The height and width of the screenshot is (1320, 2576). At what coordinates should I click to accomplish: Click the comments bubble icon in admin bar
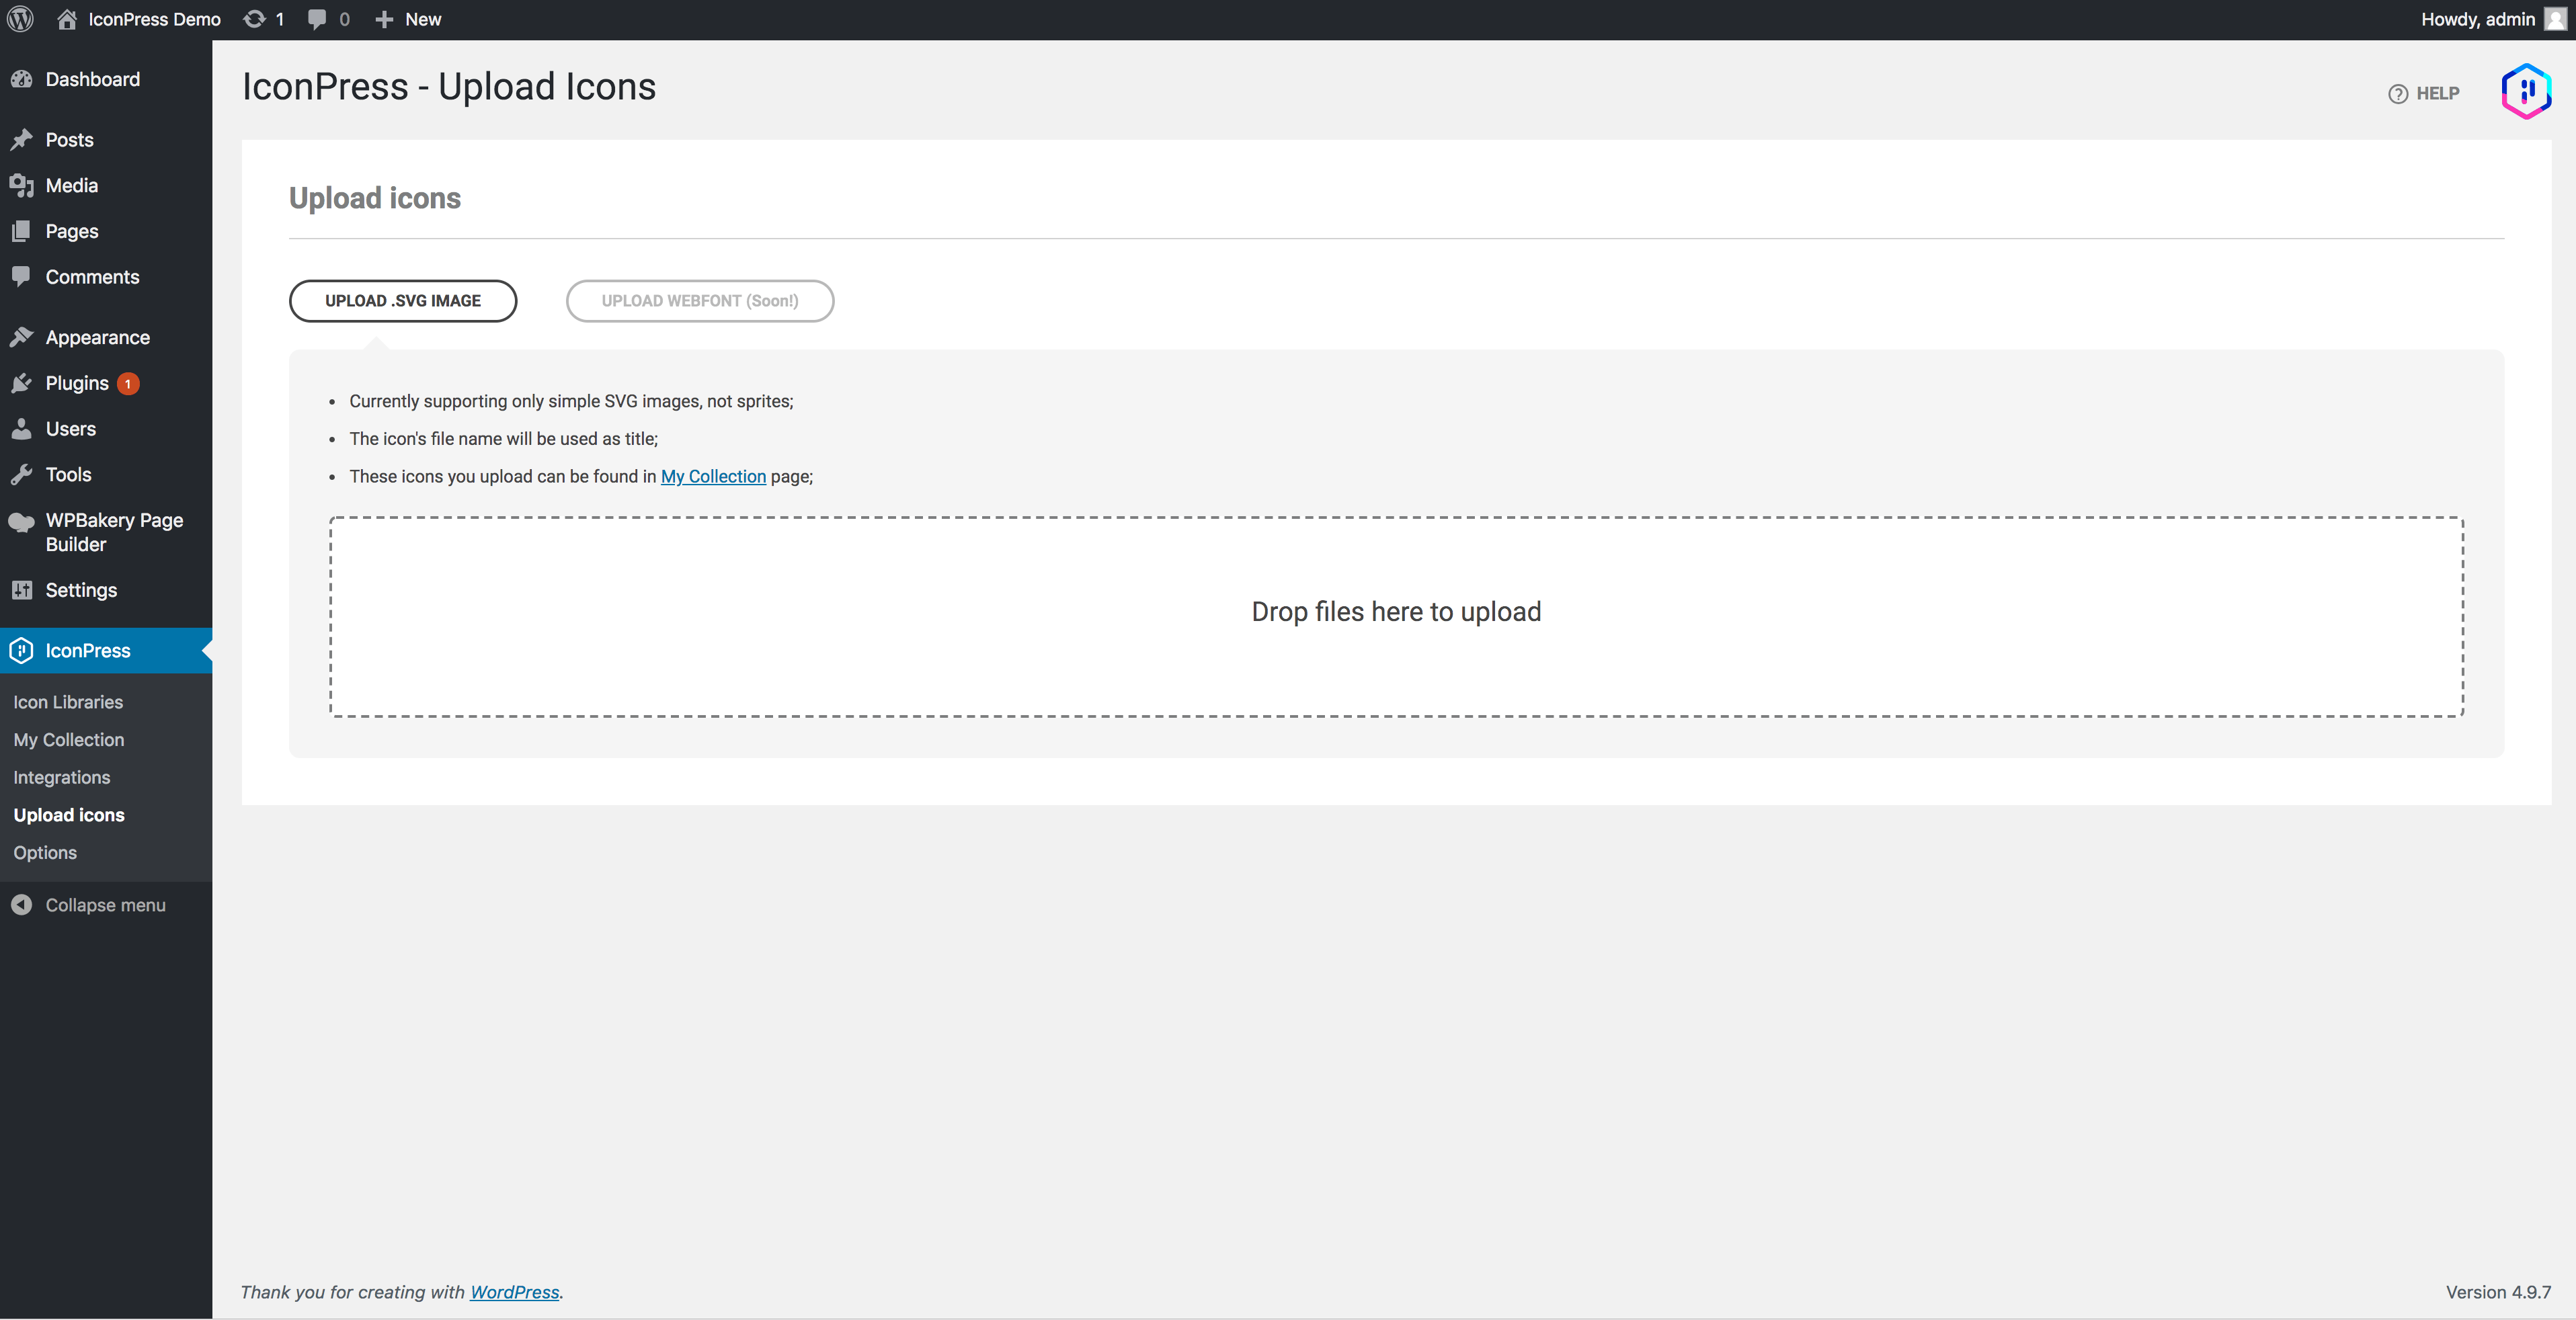click(x=317, y=19)
